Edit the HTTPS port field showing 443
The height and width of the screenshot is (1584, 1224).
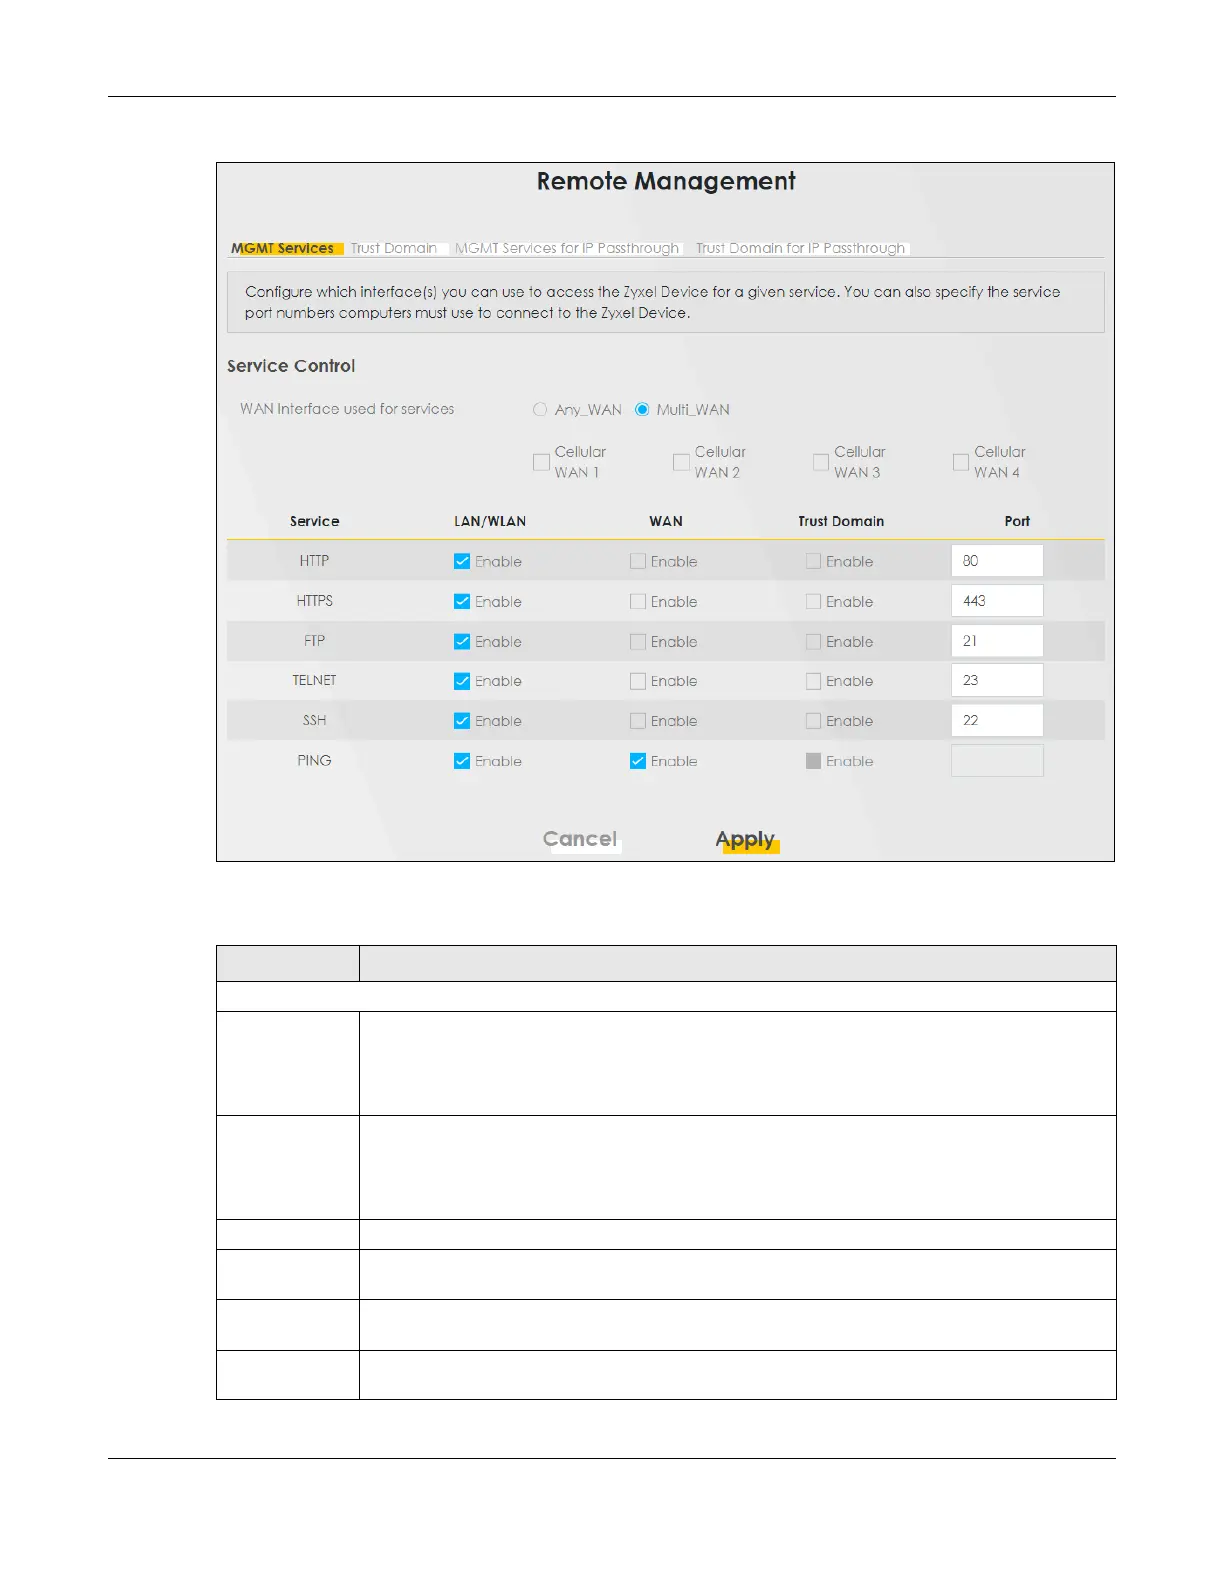coord(997,601)
